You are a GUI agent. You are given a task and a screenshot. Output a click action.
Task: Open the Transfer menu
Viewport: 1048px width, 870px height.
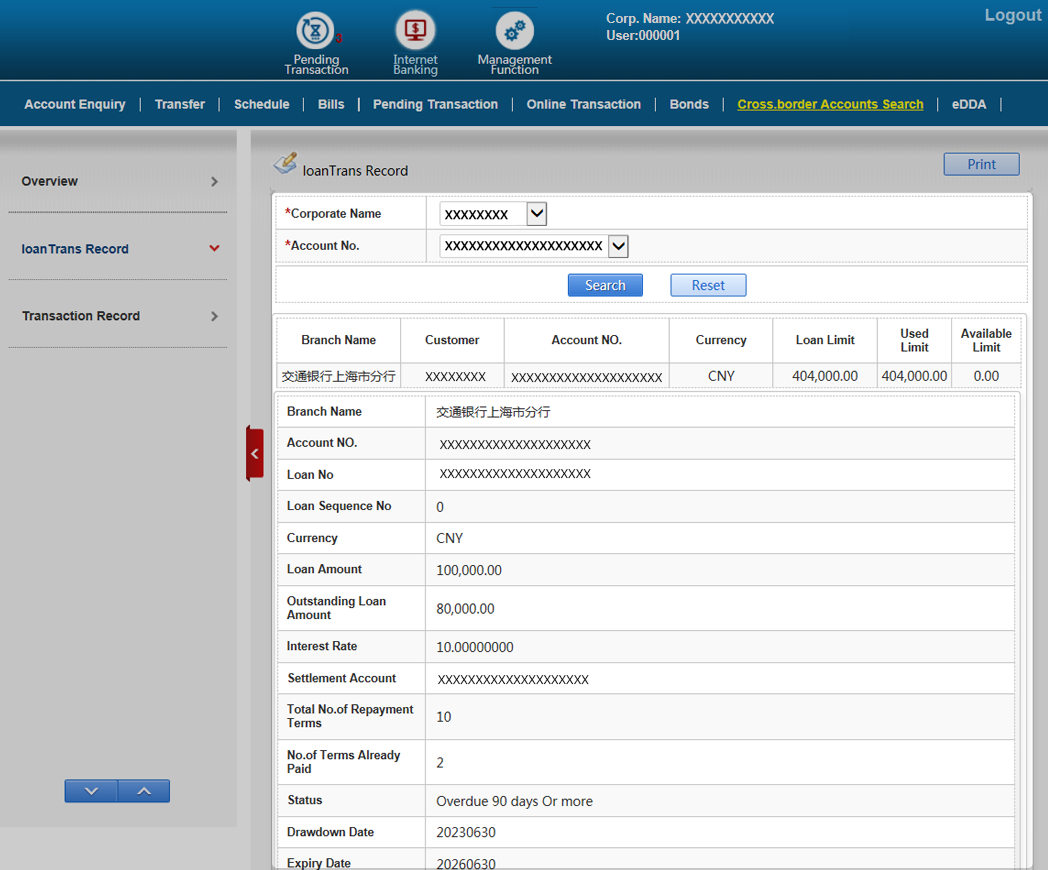point(180,104)
